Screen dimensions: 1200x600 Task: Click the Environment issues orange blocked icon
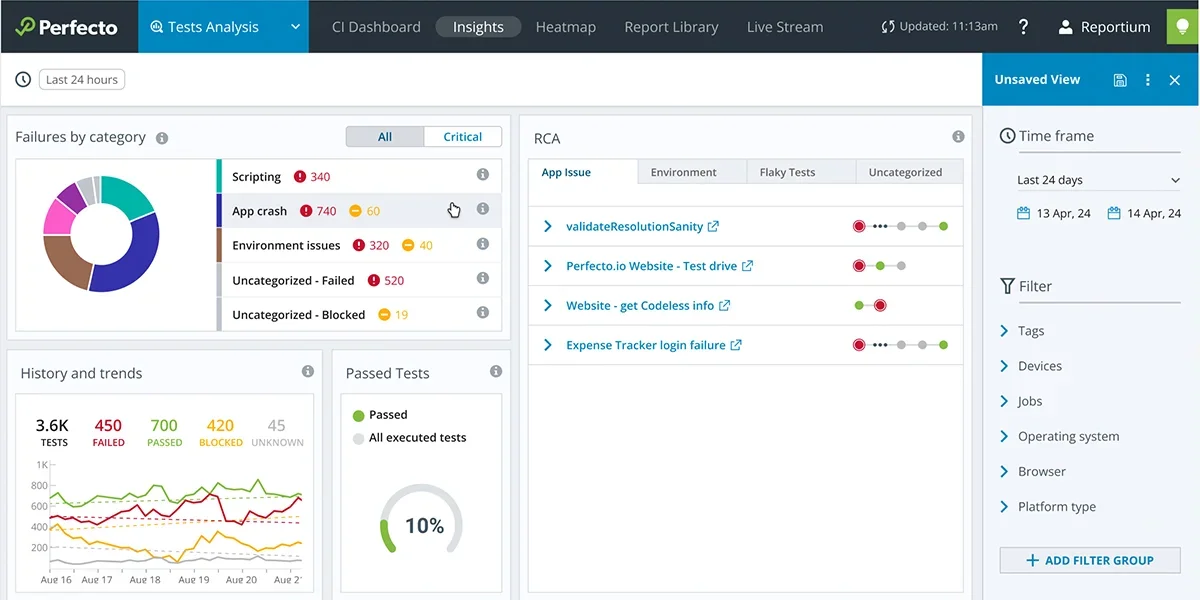(408, 245)
